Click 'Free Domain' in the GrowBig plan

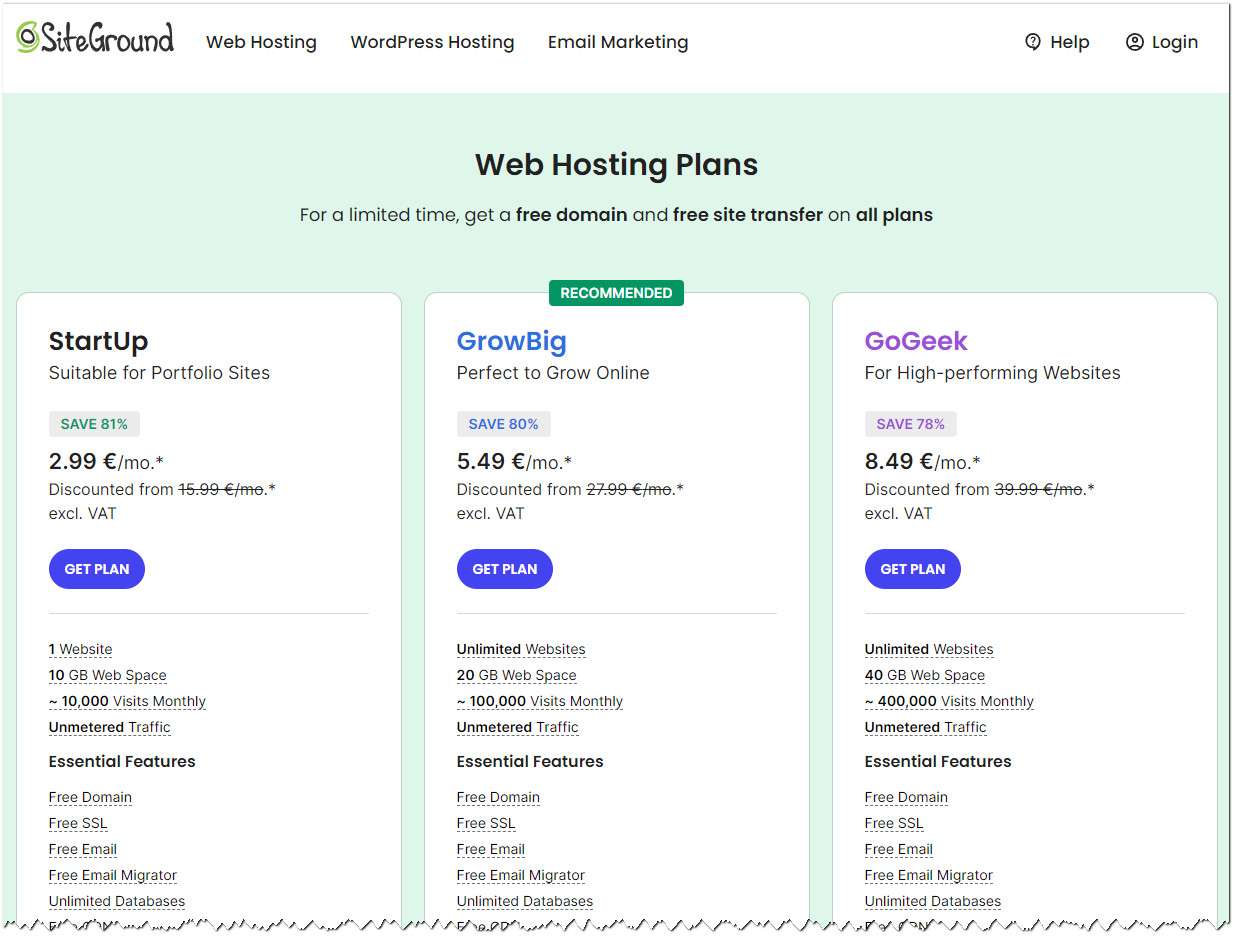coord(498,797)
